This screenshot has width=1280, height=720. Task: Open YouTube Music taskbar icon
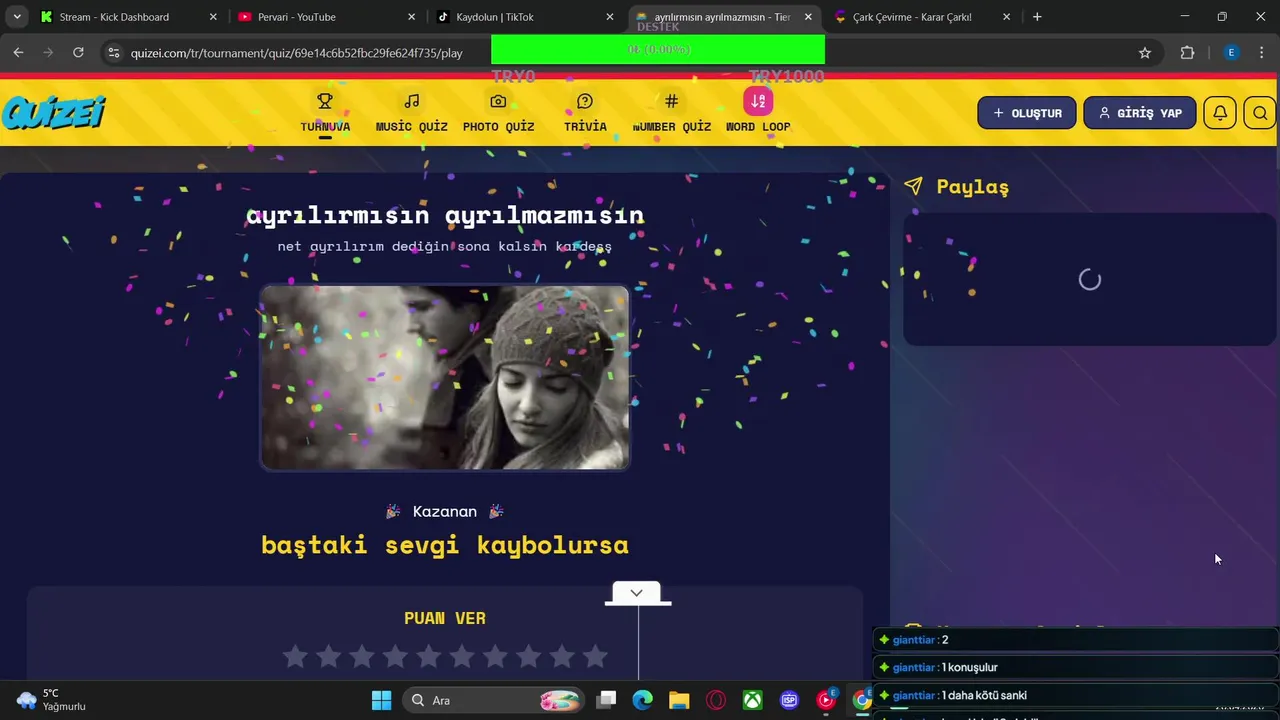pyautogui.click(x=826, y=700)
